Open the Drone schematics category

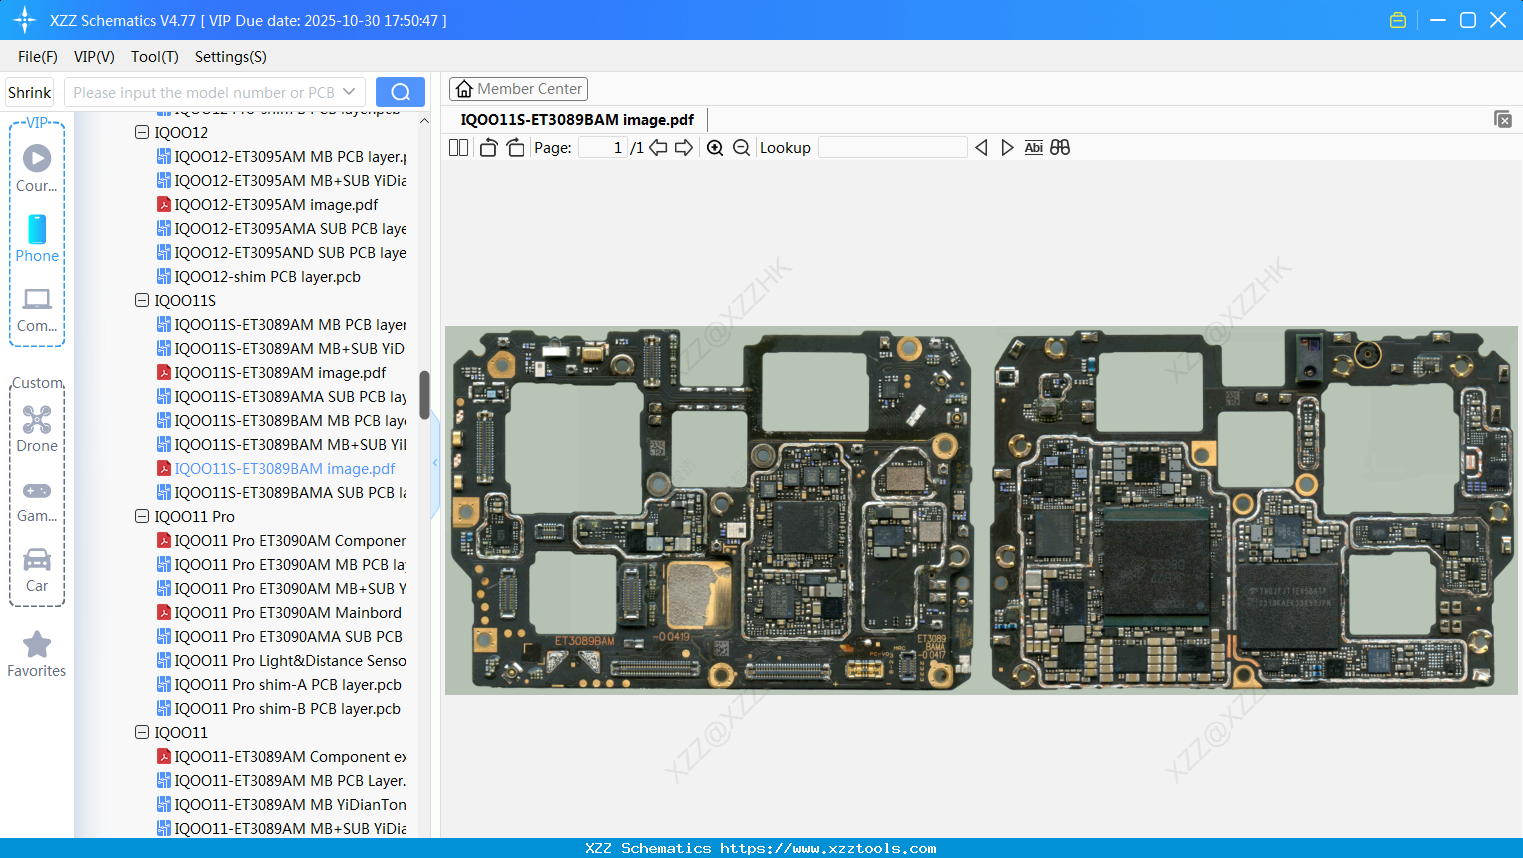pos(36,428)
